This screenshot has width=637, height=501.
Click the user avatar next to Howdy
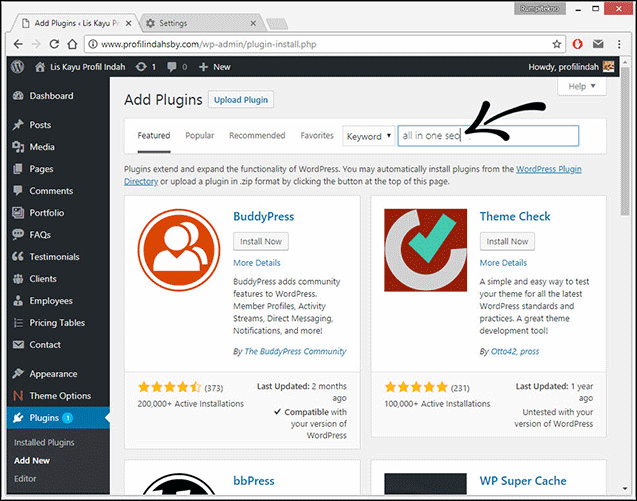[609, 67]
